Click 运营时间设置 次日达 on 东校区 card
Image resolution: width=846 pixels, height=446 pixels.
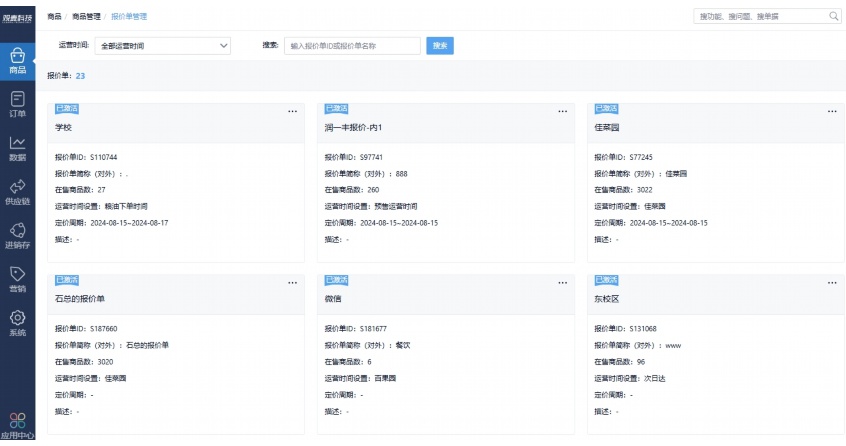654,379
